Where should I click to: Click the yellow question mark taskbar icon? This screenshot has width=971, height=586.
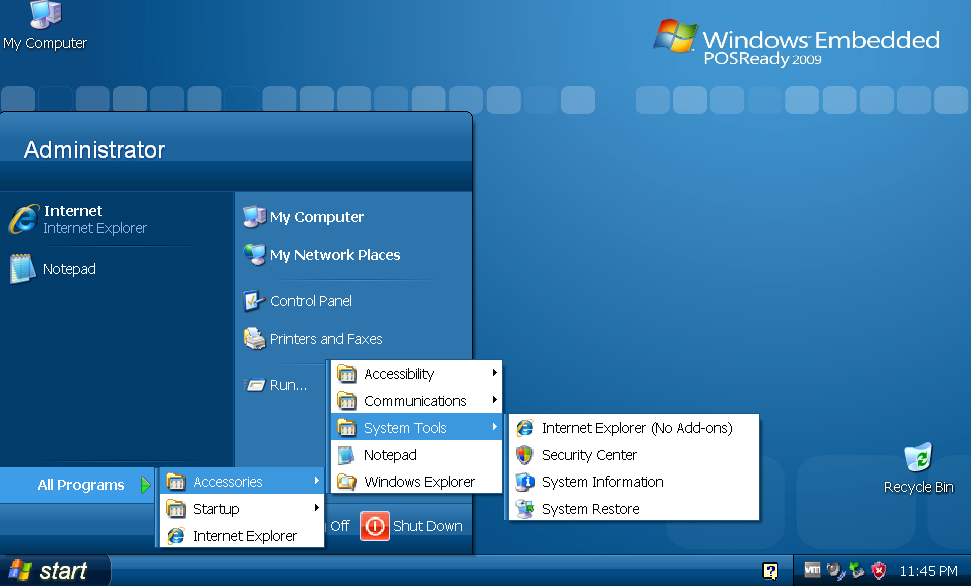point(770,571)
